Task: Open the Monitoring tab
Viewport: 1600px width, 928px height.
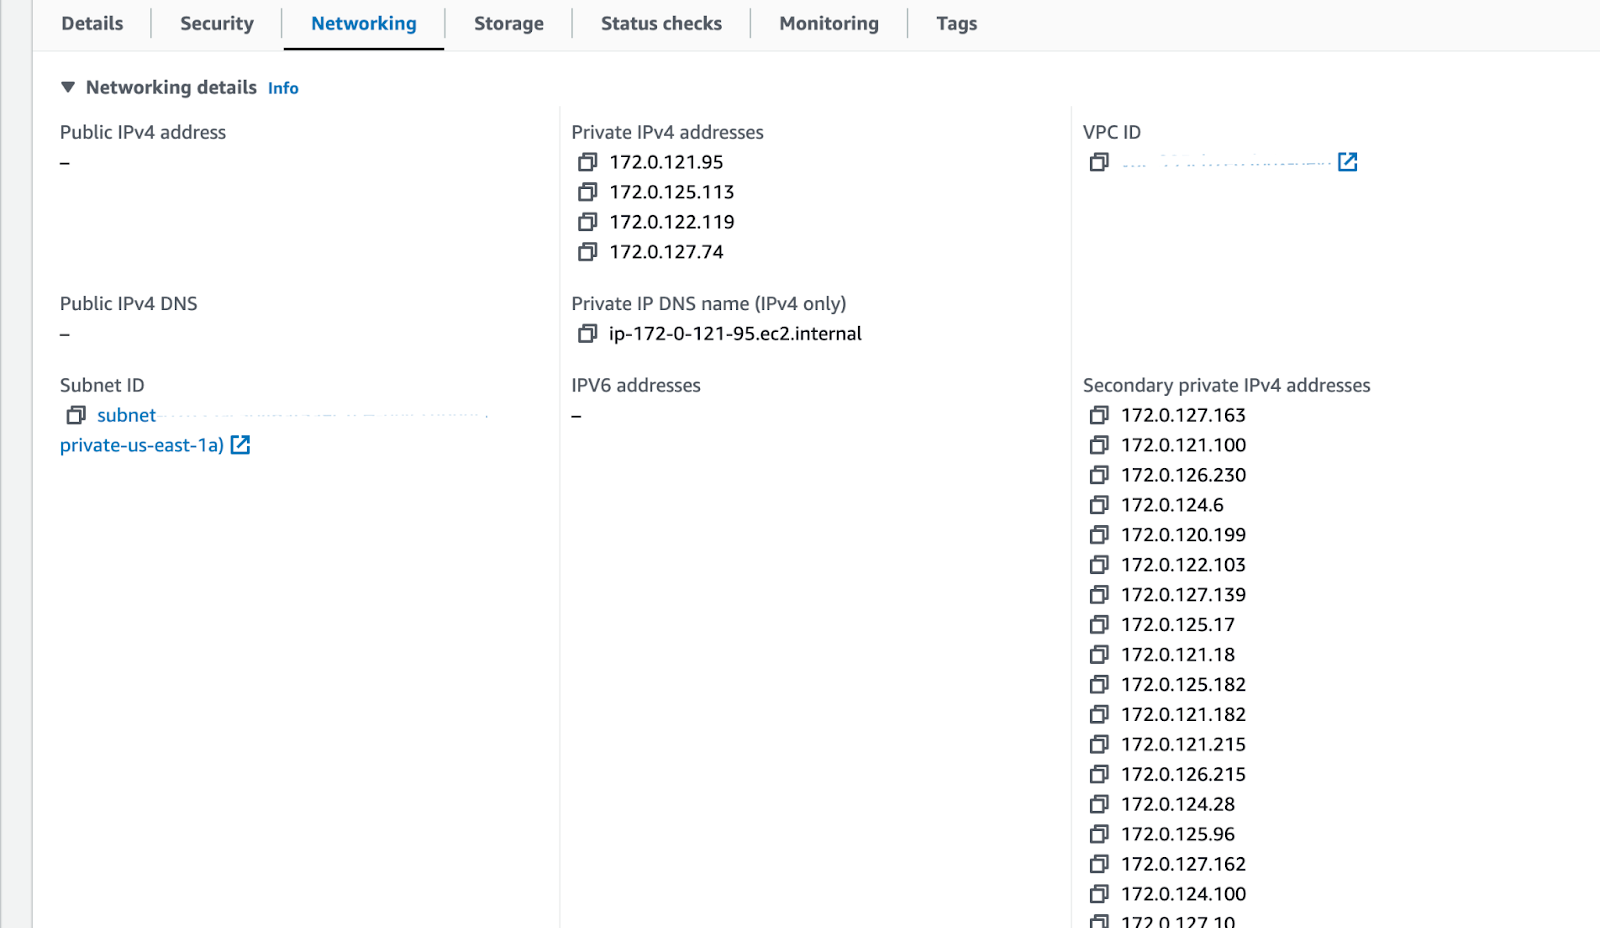Action: (x=829, y=24)
